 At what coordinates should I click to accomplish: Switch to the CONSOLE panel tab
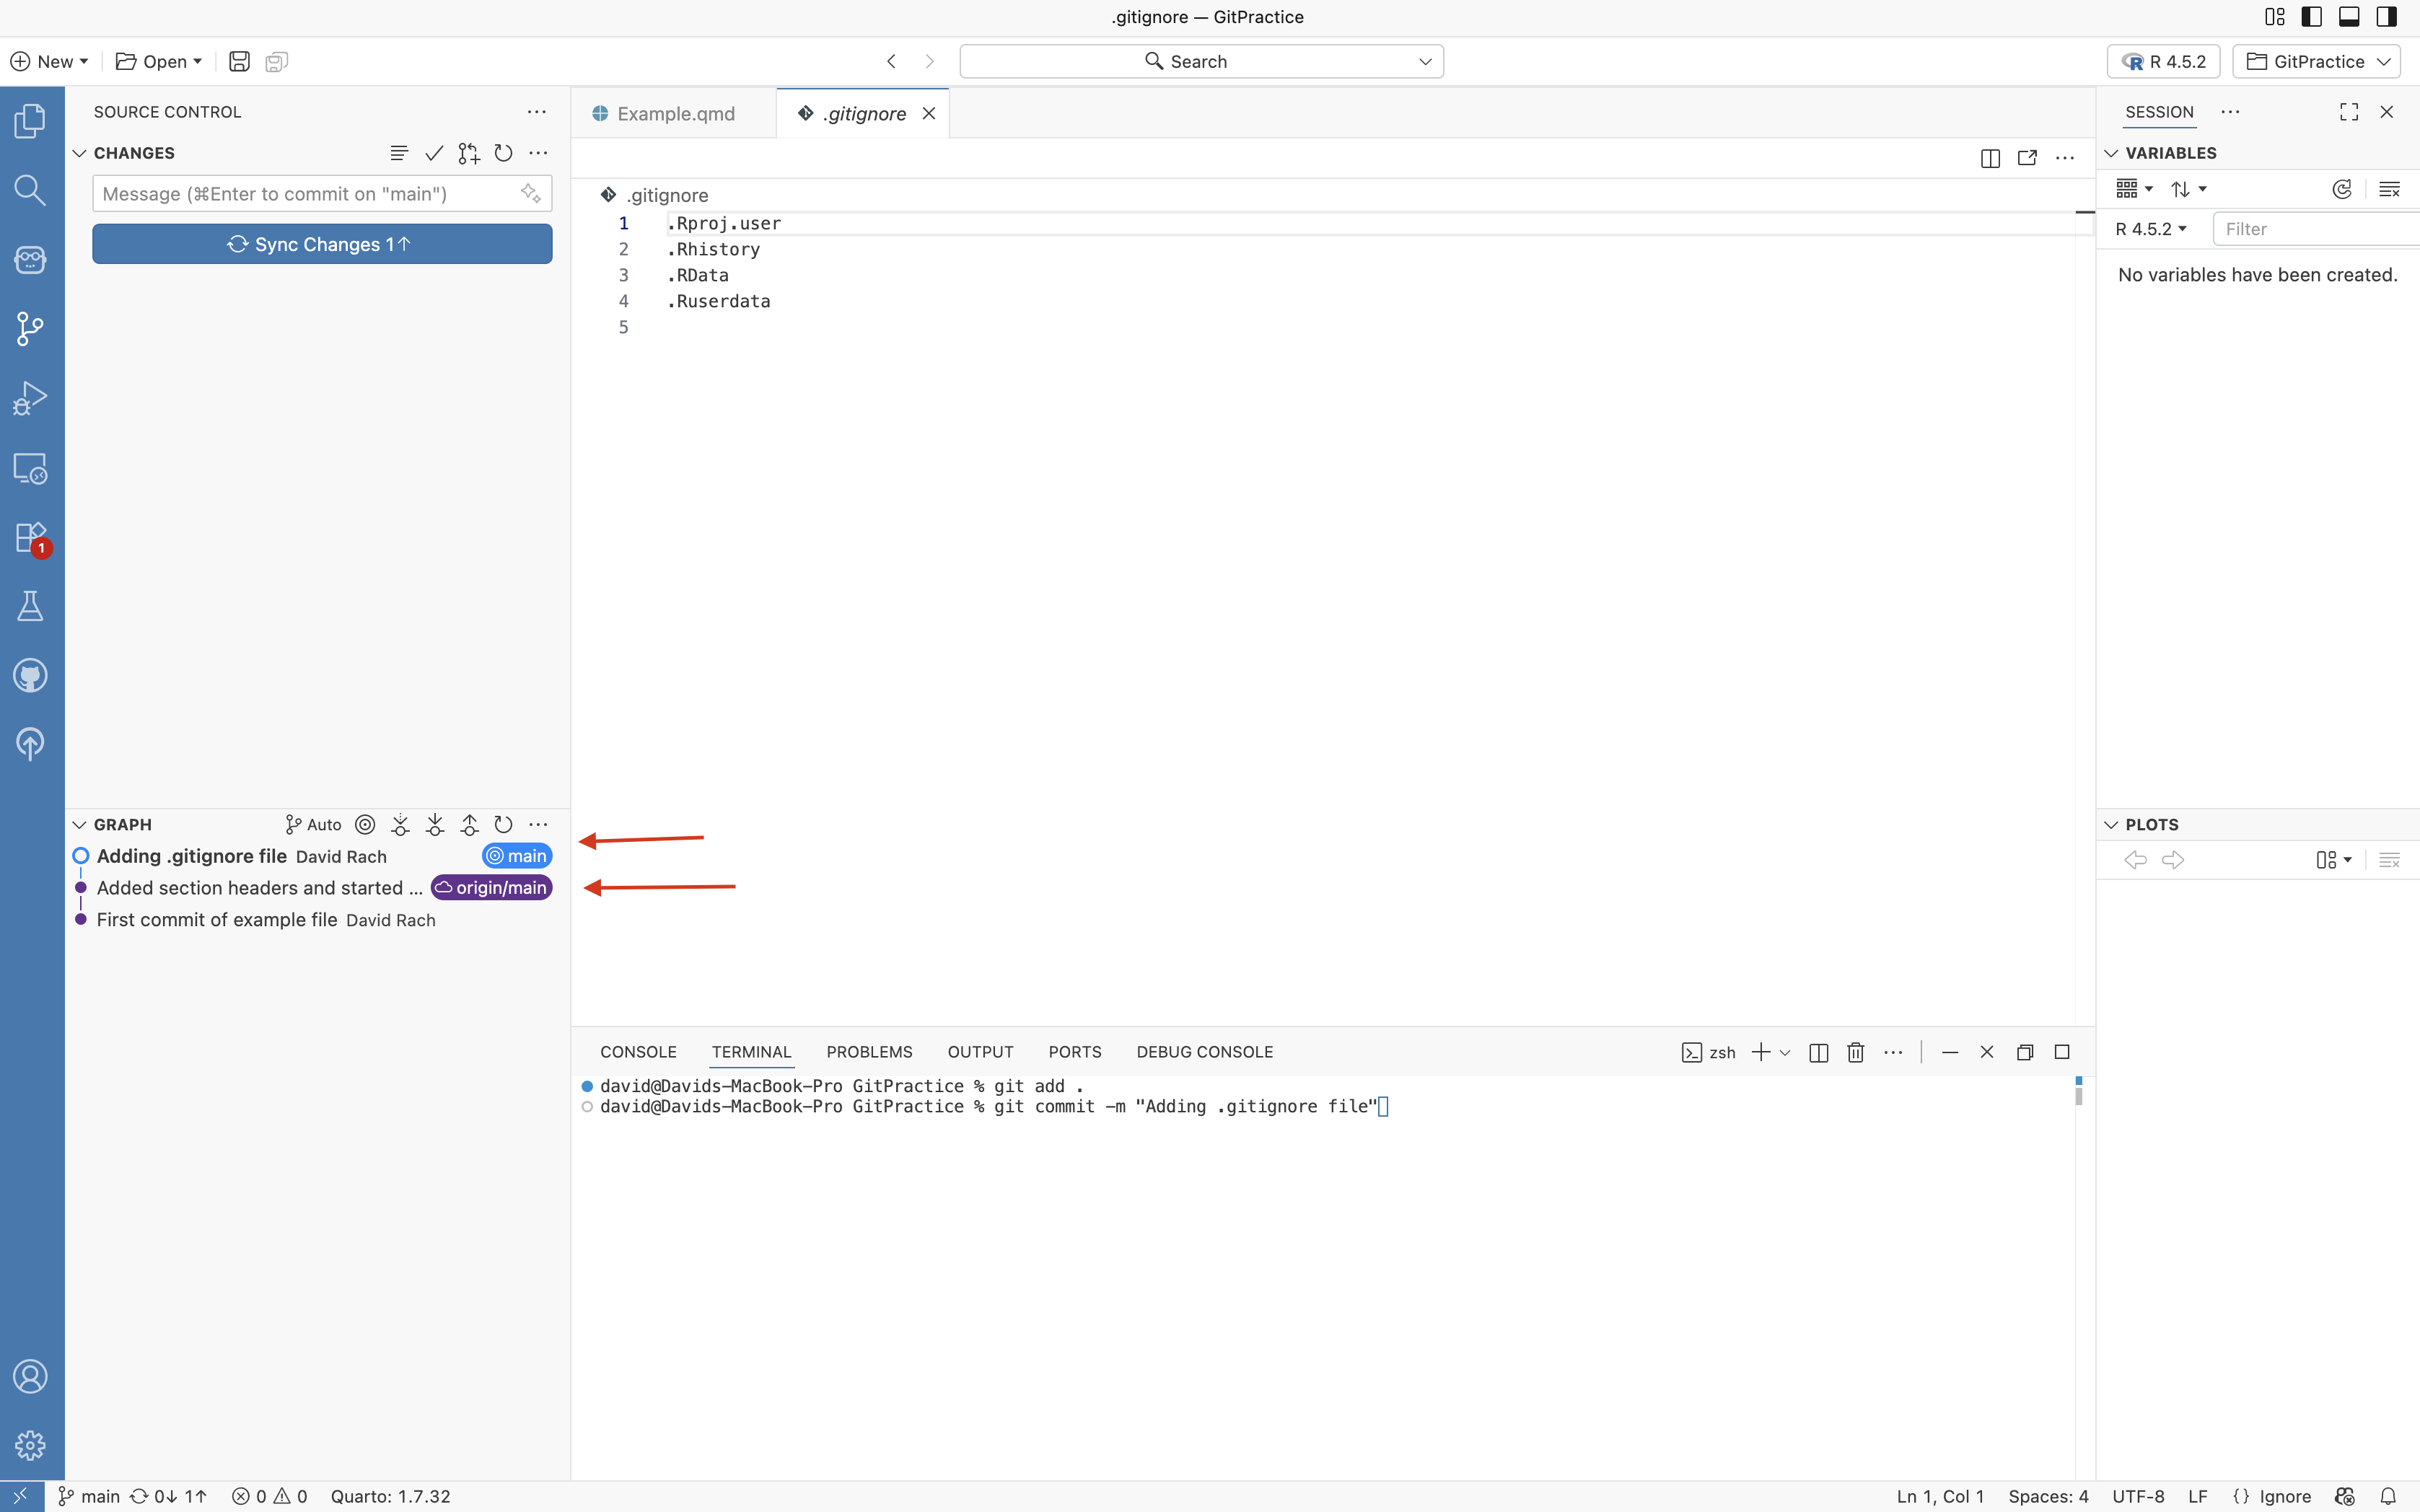(638, 1052)
